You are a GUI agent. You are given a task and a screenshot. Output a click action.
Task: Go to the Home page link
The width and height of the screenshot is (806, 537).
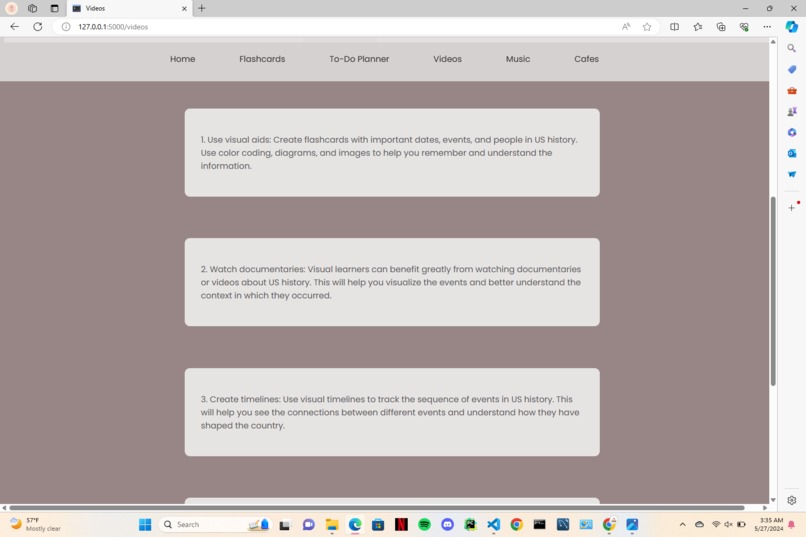click(182, 59)
